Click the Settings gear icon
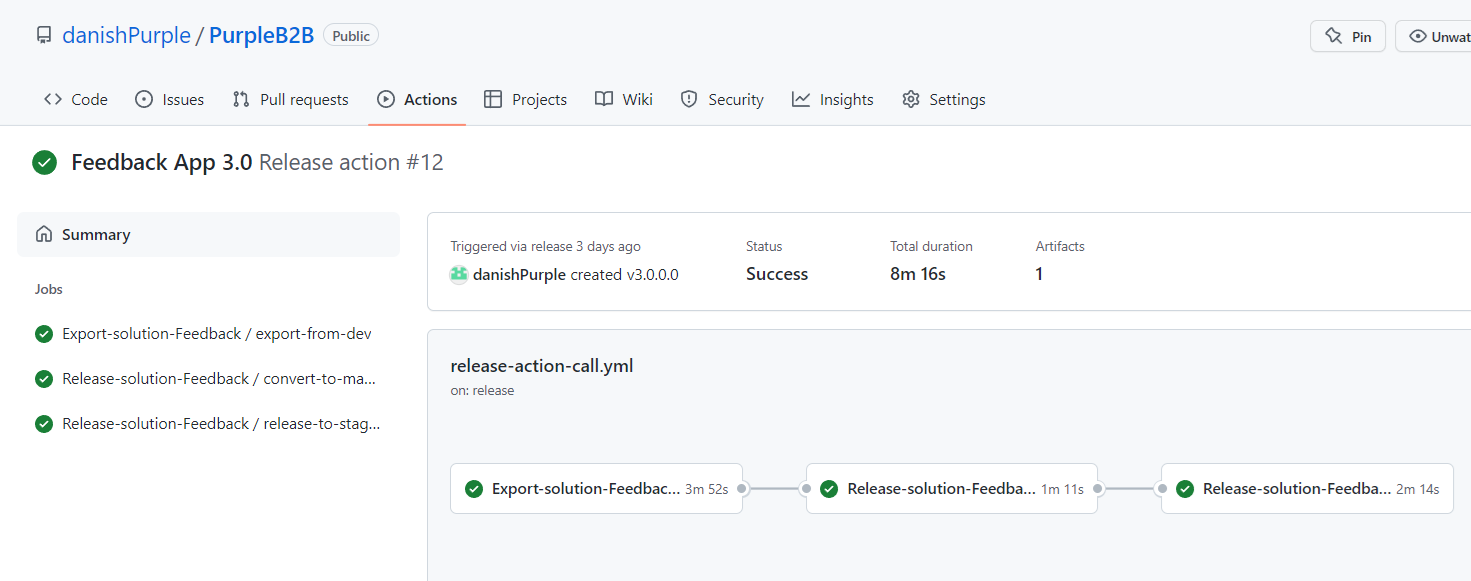 pos(910,100)
